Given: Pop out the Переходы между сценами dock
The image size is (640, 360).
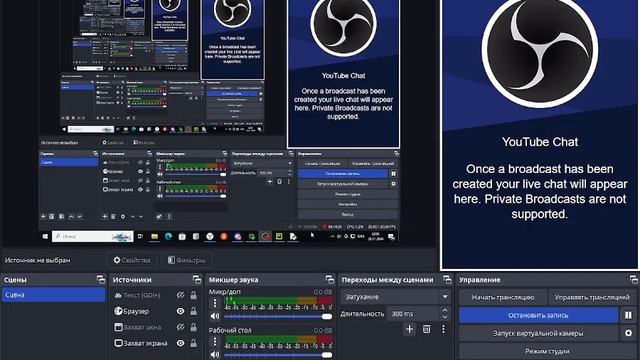Looking at the screenshot, I should 447,280.
